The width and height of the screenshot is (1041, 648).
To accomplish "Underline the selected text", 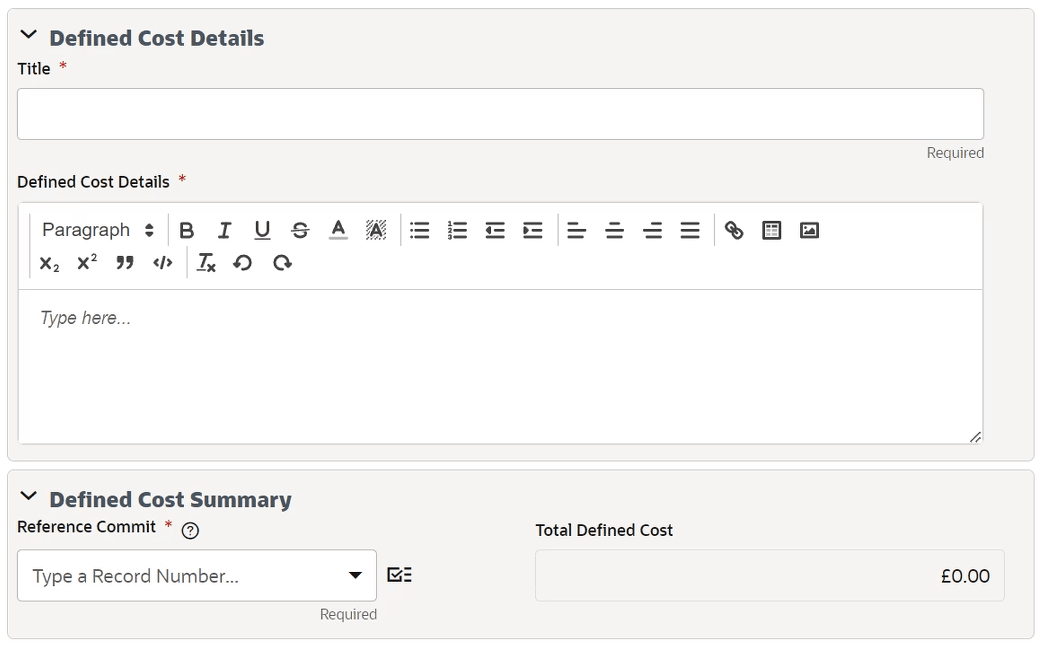I will [x=262, y=230].
